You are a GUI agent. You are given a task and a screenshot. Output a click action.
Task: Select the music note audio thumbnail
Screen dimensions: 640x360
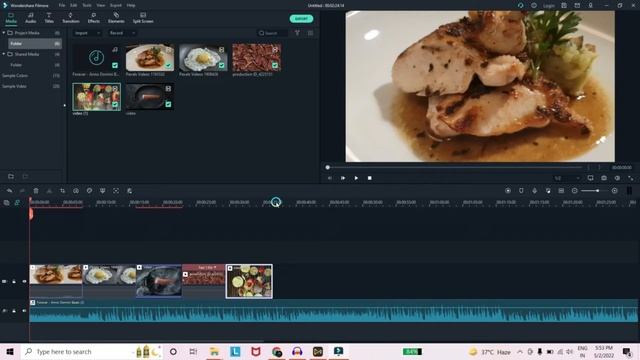[96, 58]
